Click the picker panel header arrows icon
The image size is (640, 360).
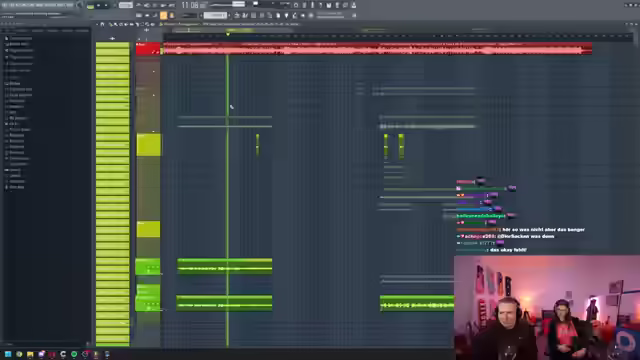pyautogui.click(x=112, y=38)
